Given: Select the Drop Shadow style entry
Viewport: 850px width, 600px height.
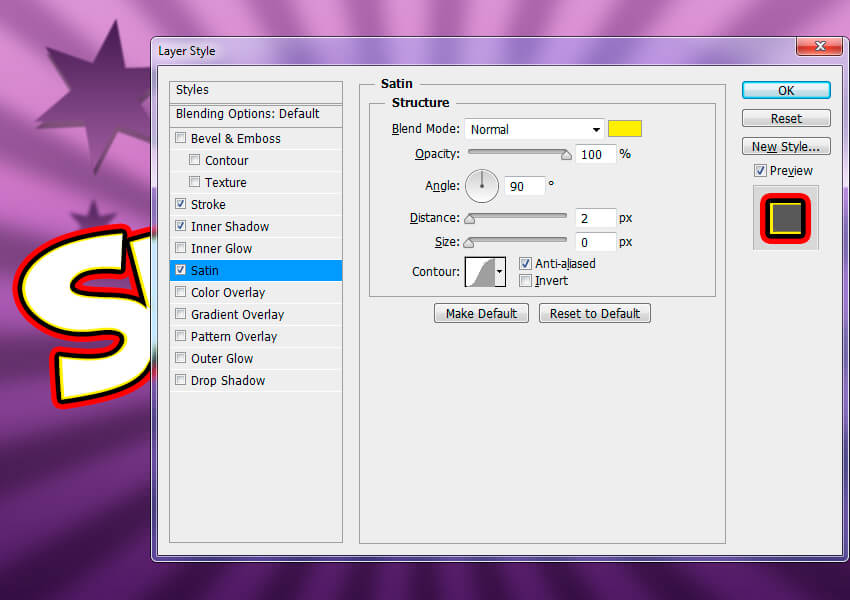Looking at the screenshot, I should point(228,381).
